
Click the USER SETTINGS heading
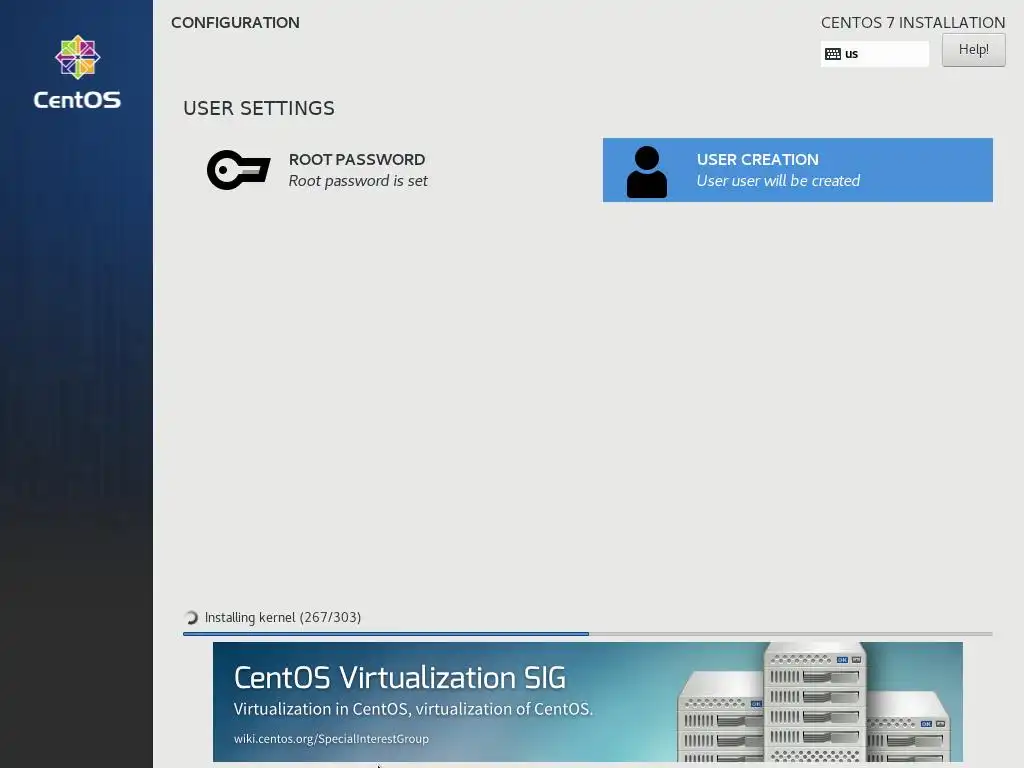click(259, 108)
